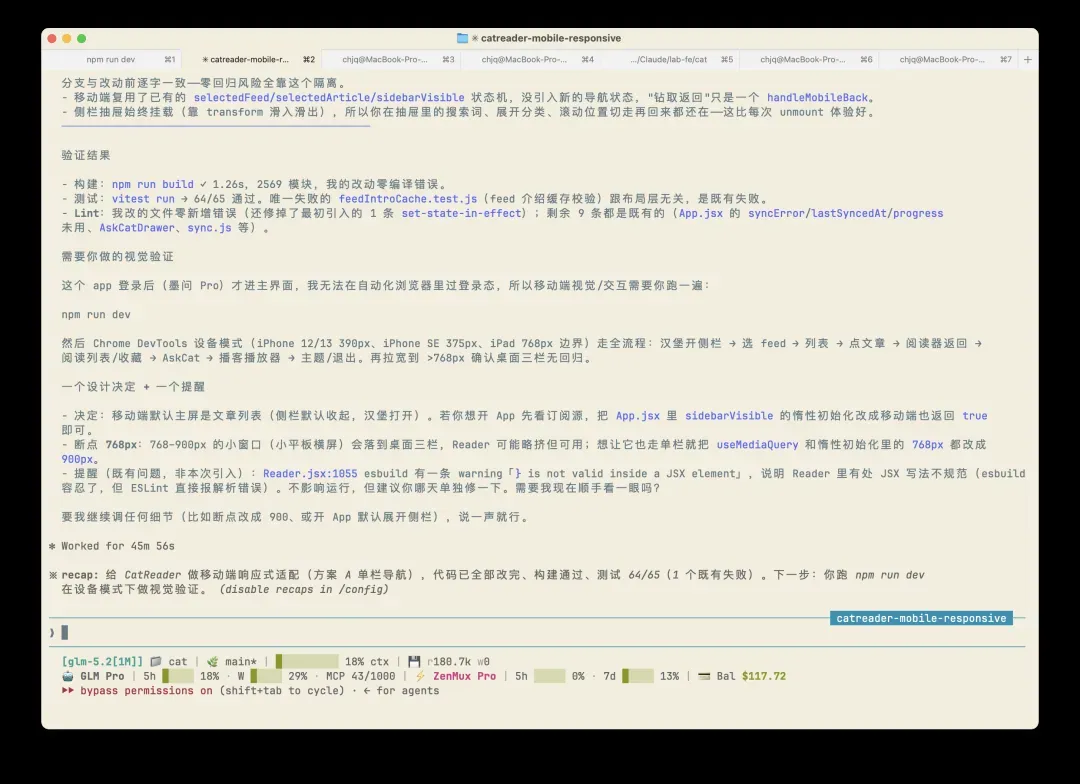Click the ※ symbol before 'recap:'
The image size is (1080, 784).
click(x=53, y=575)
